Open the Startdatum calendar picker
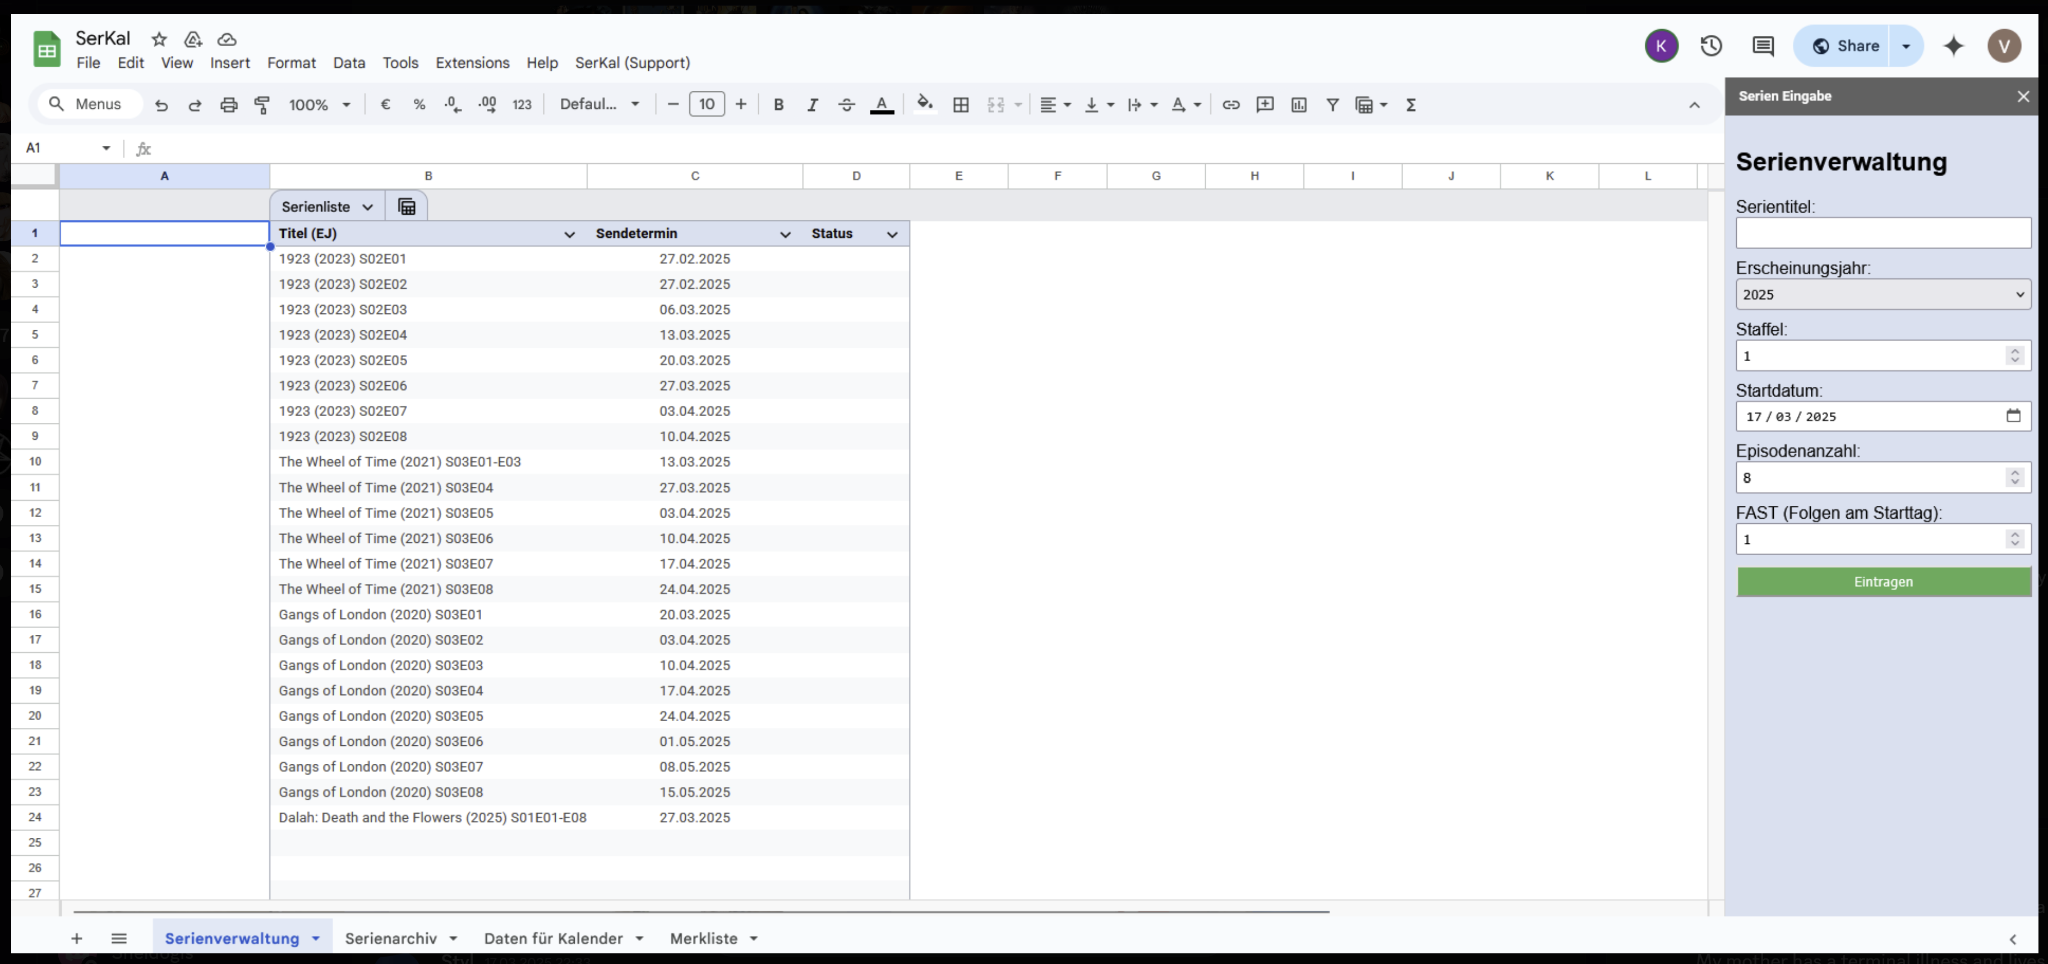 click(2013, 416)
